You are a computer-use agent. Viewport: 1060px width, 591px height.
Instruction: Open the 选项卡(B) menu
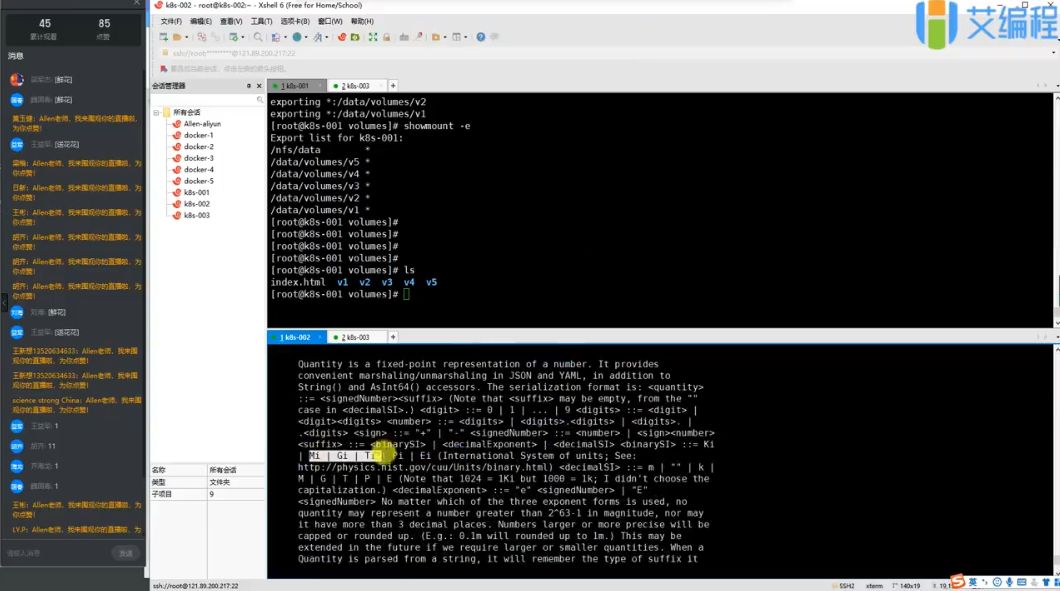(295, 22)
